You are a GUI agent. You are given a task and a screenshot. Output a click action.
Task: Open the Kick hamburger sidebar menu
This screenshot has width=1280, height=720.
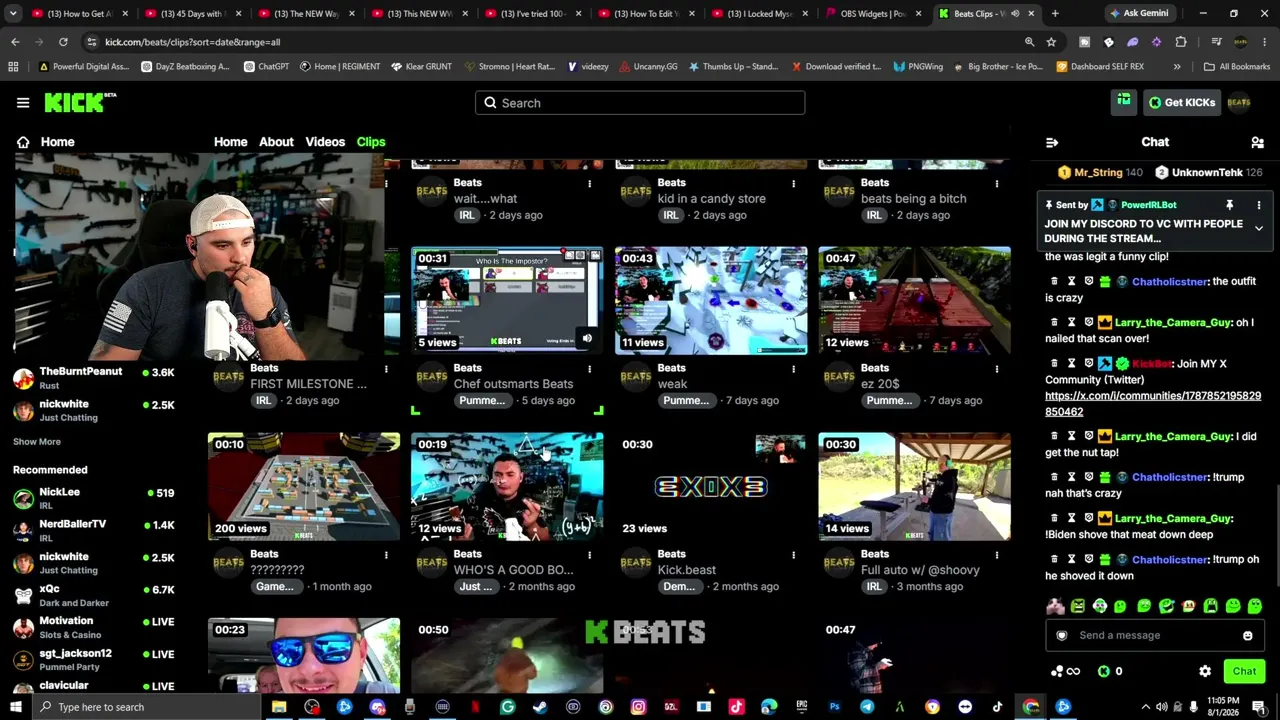(23, 102)
